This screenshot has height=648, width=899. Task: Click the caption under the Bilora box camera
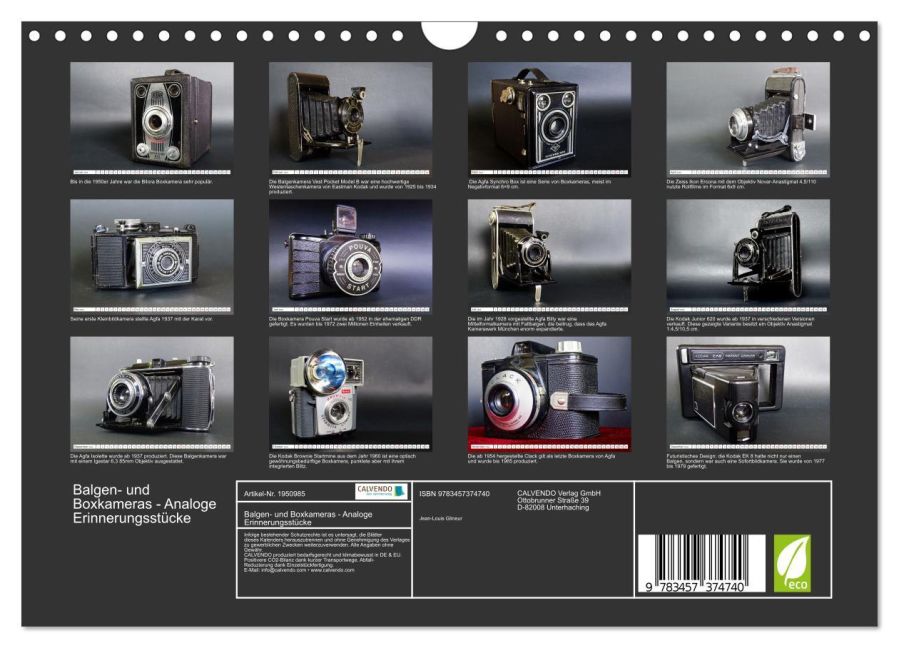(x=141, y=181)
